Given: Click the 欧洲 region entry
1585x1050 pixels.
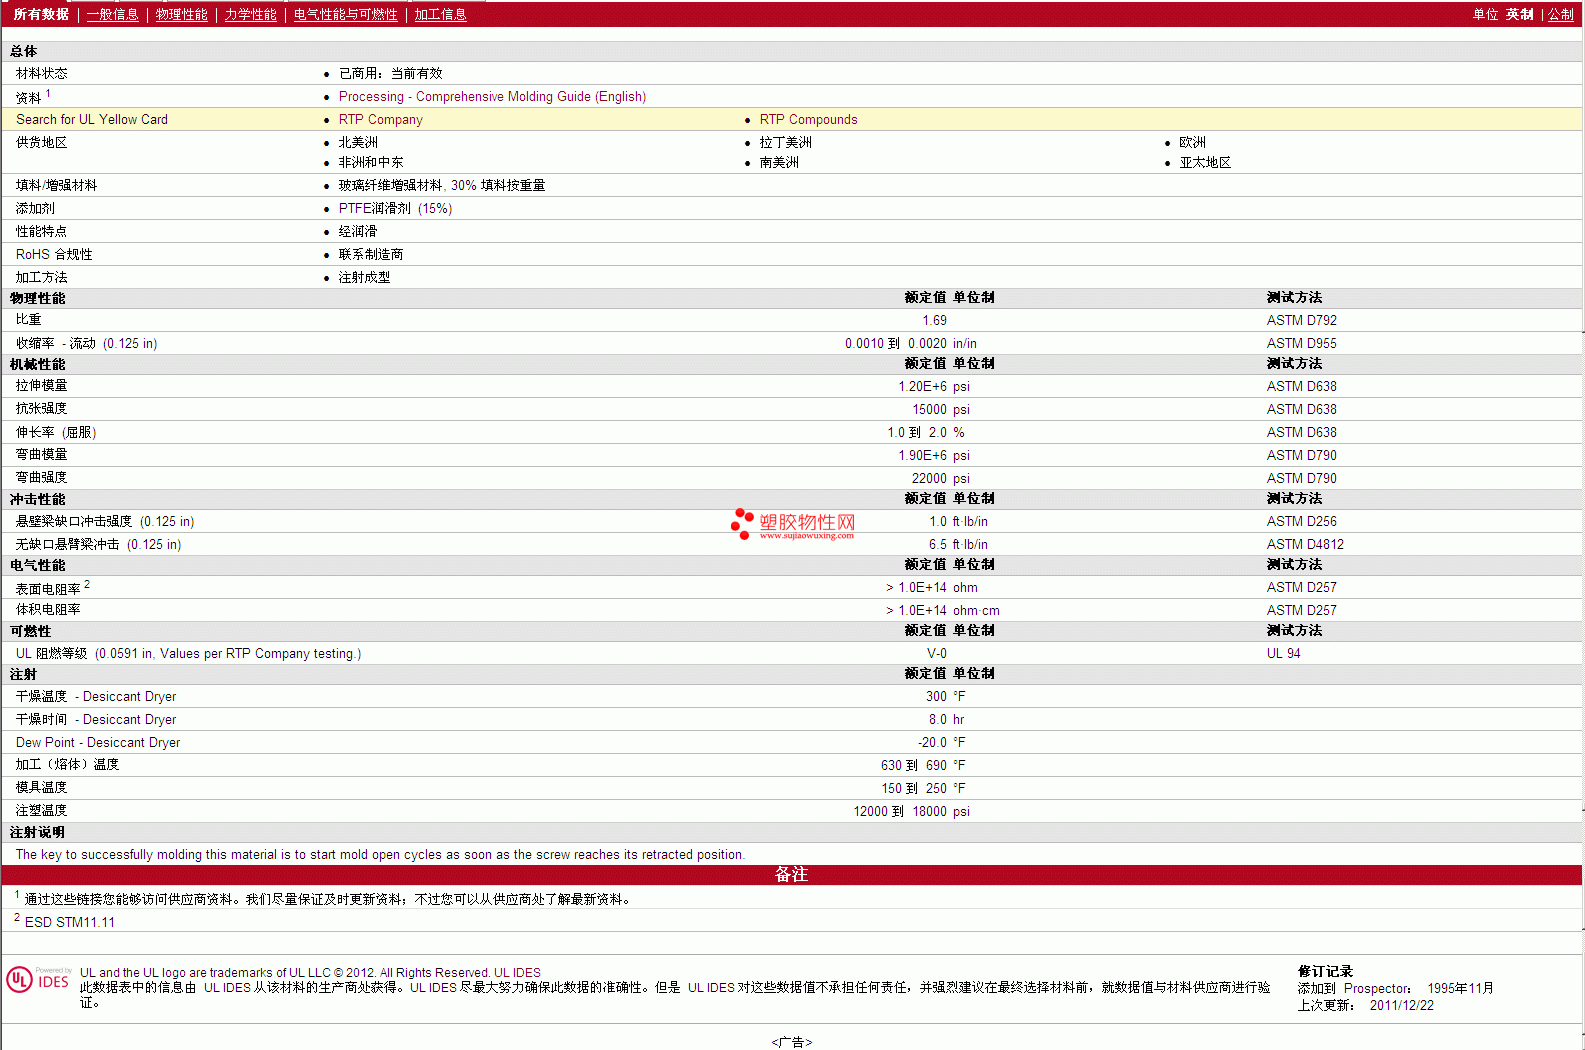Looking at the screenshot, I should [1192, 142].
